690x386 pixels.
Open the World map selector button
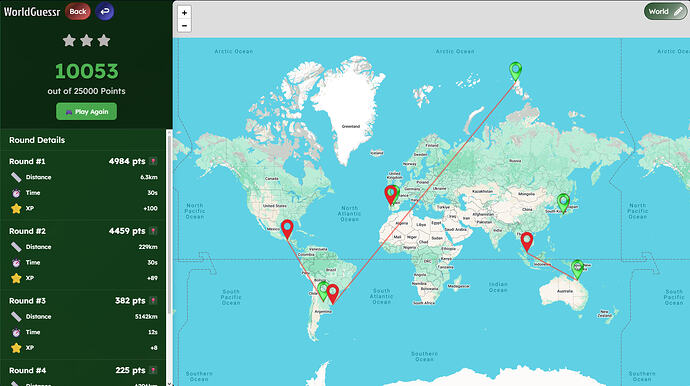click(x=665, y=11)
